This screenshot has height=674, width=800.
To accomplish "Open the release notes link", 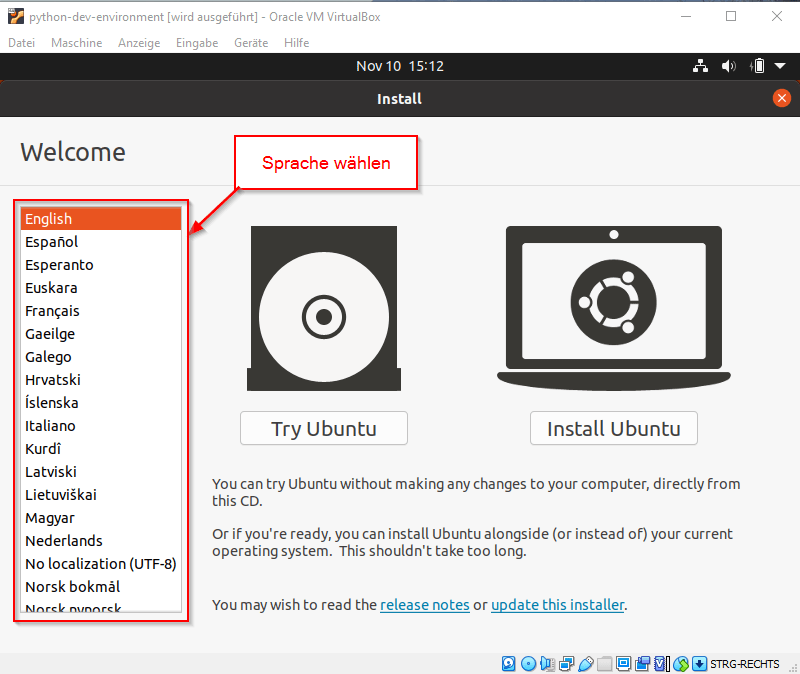I will click(x=424, y=605).
